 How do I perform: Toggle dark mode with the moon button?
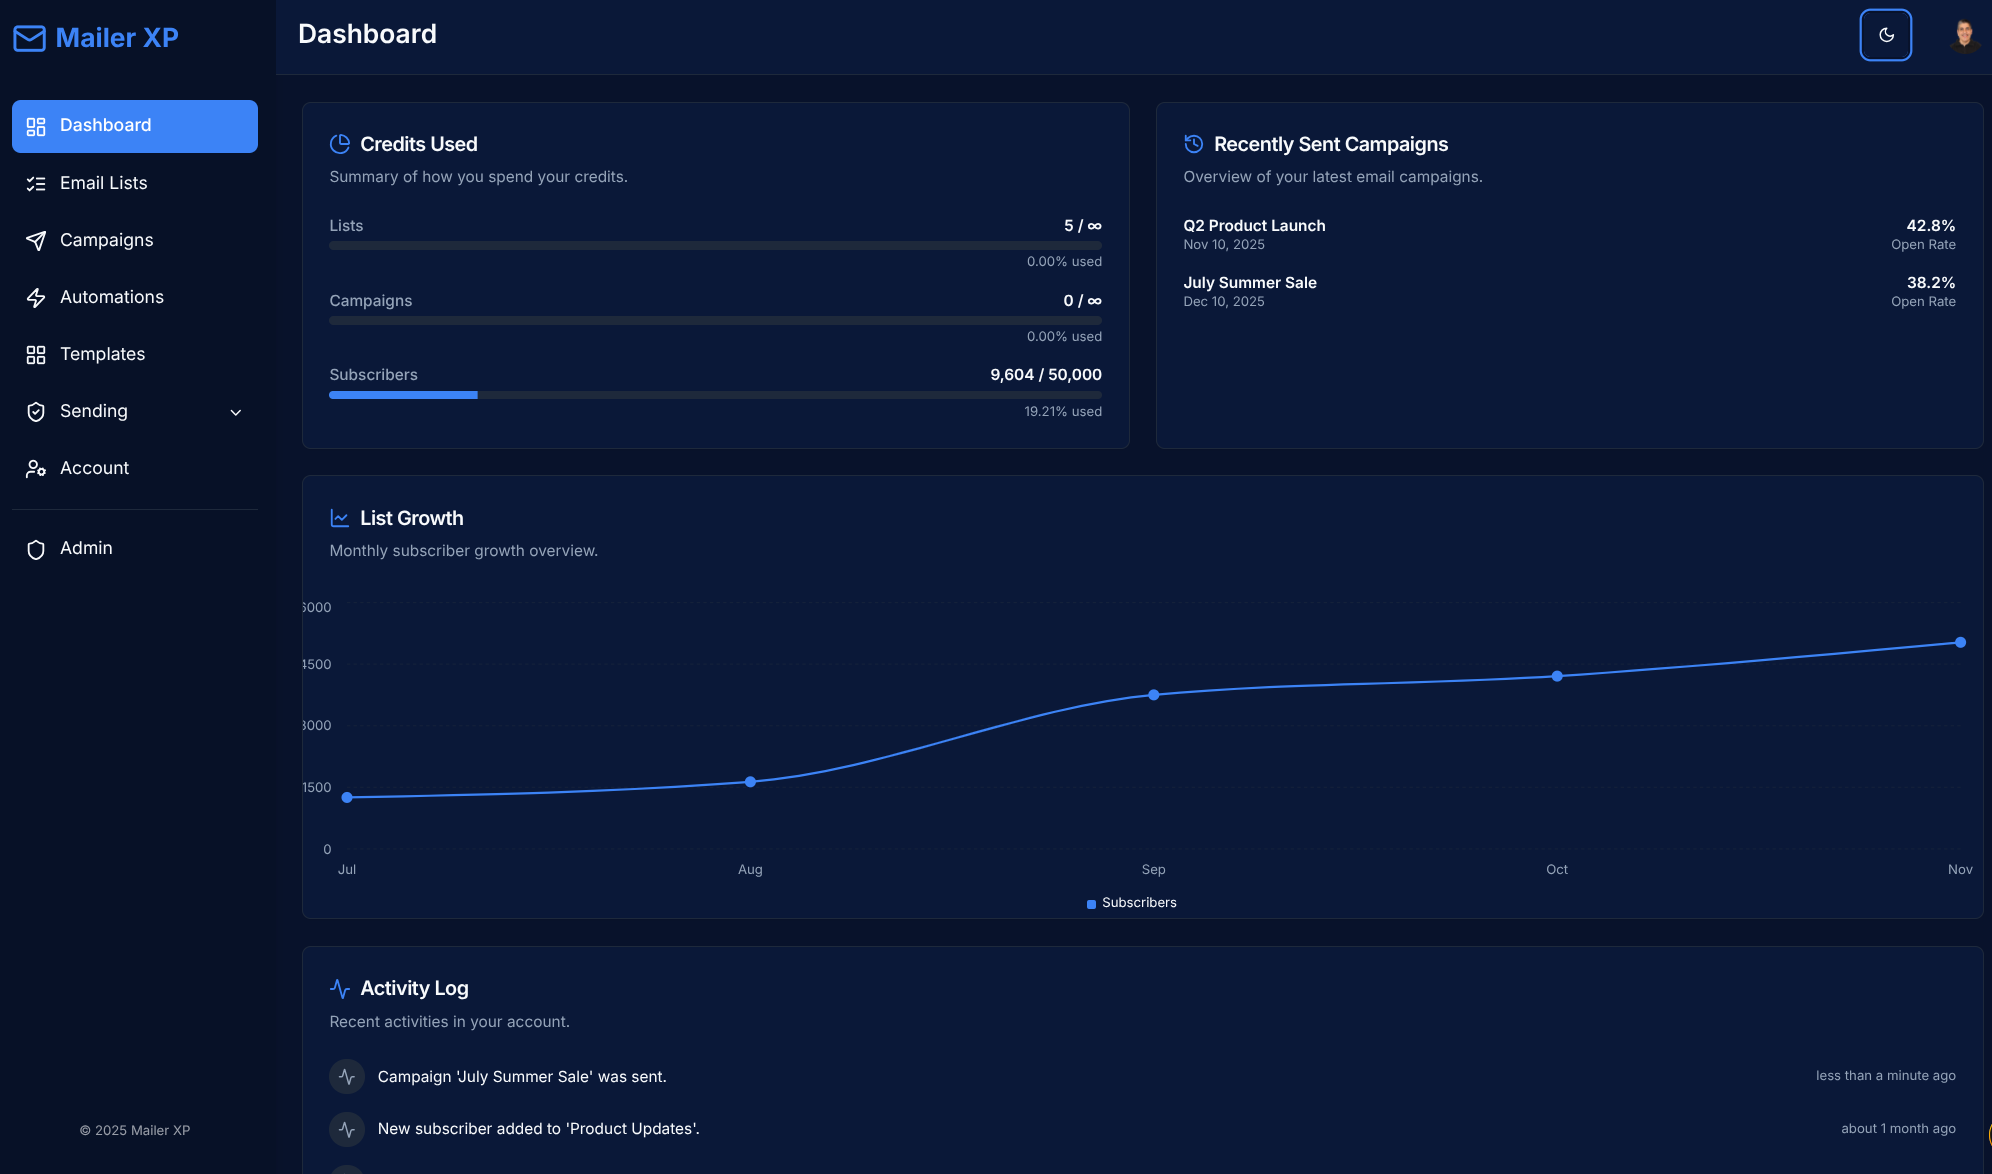[x=1885, y=35]
